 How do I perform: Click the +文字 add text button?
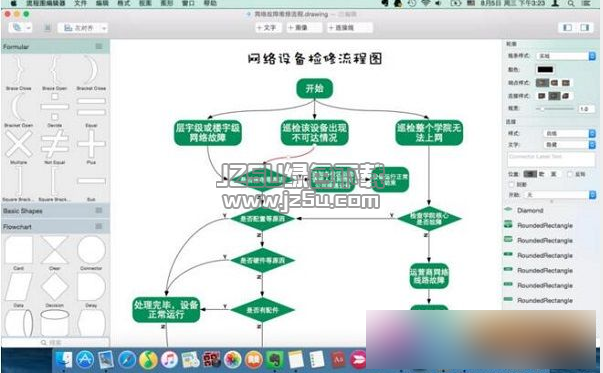pyautogui.click(x=268, y=28)
